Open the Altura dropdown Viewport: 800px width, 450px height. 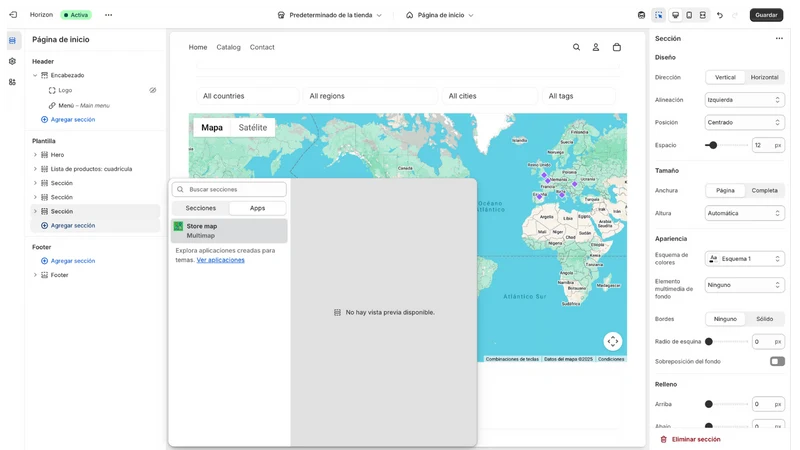[744, 213]
